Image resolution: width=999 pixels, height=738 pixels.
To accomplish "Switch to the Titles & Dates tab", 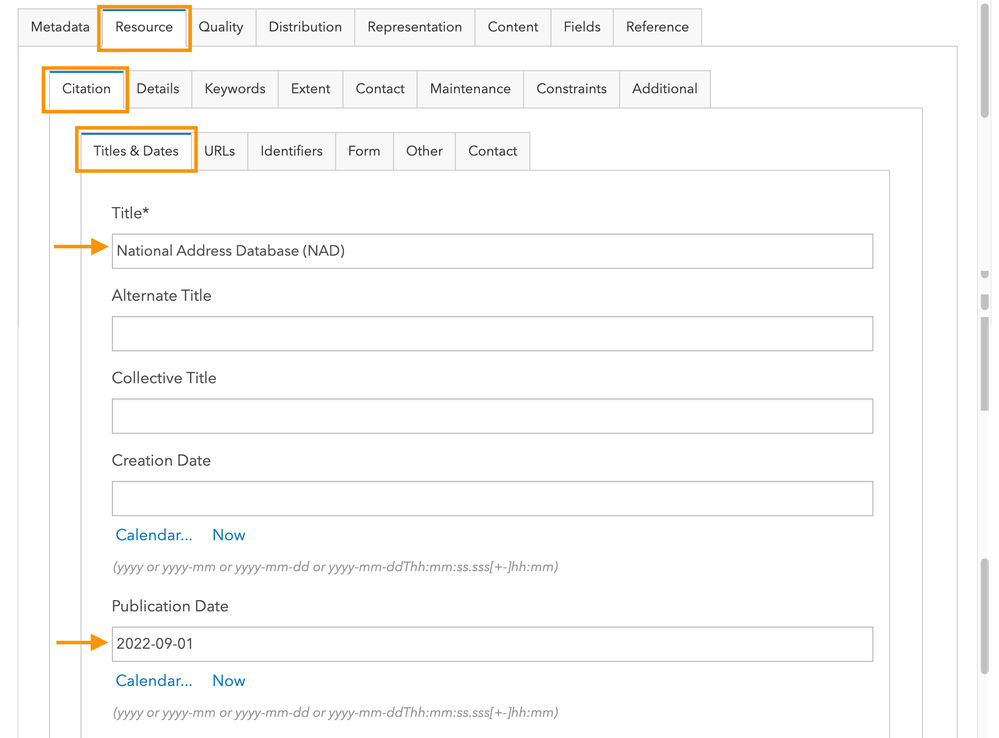I will [136, 150].
